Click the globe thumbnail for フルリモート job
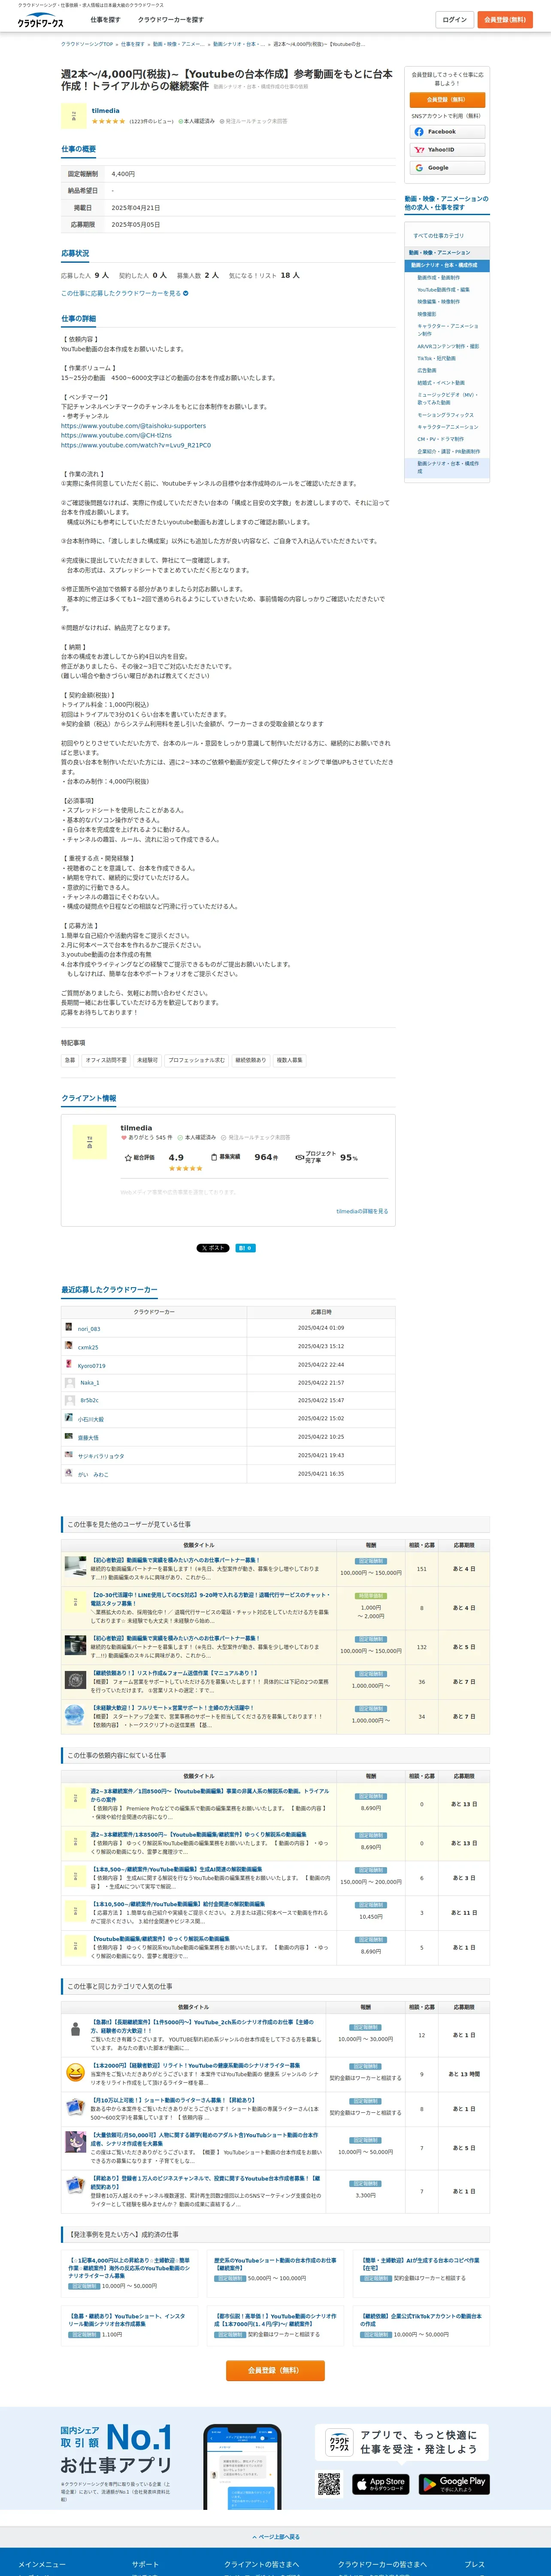 pos(75,1715)
